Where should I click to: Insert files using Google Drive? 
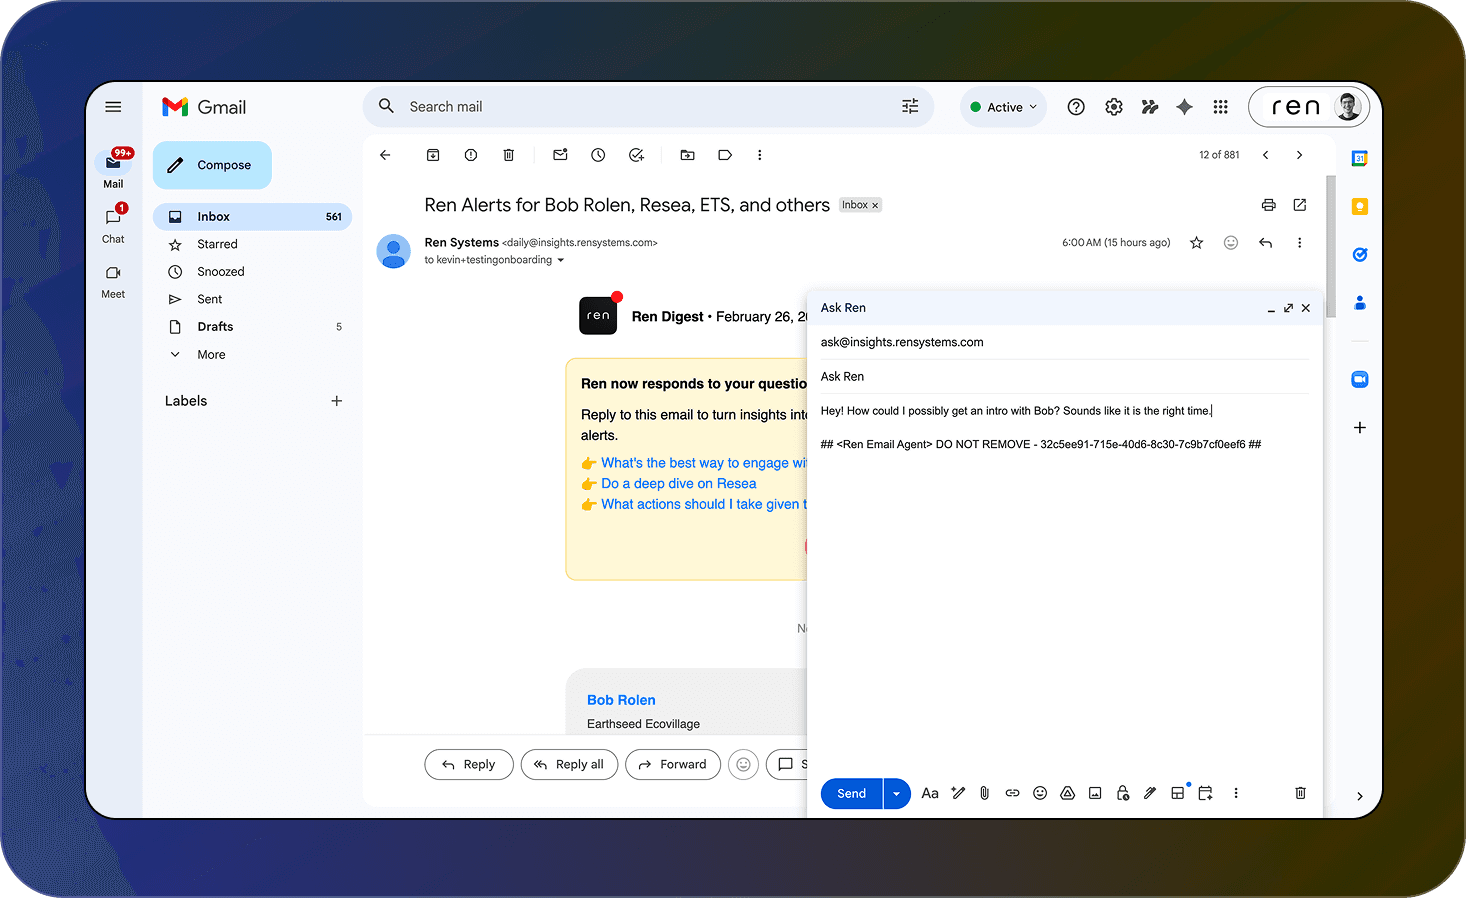tap(1068, 793)
